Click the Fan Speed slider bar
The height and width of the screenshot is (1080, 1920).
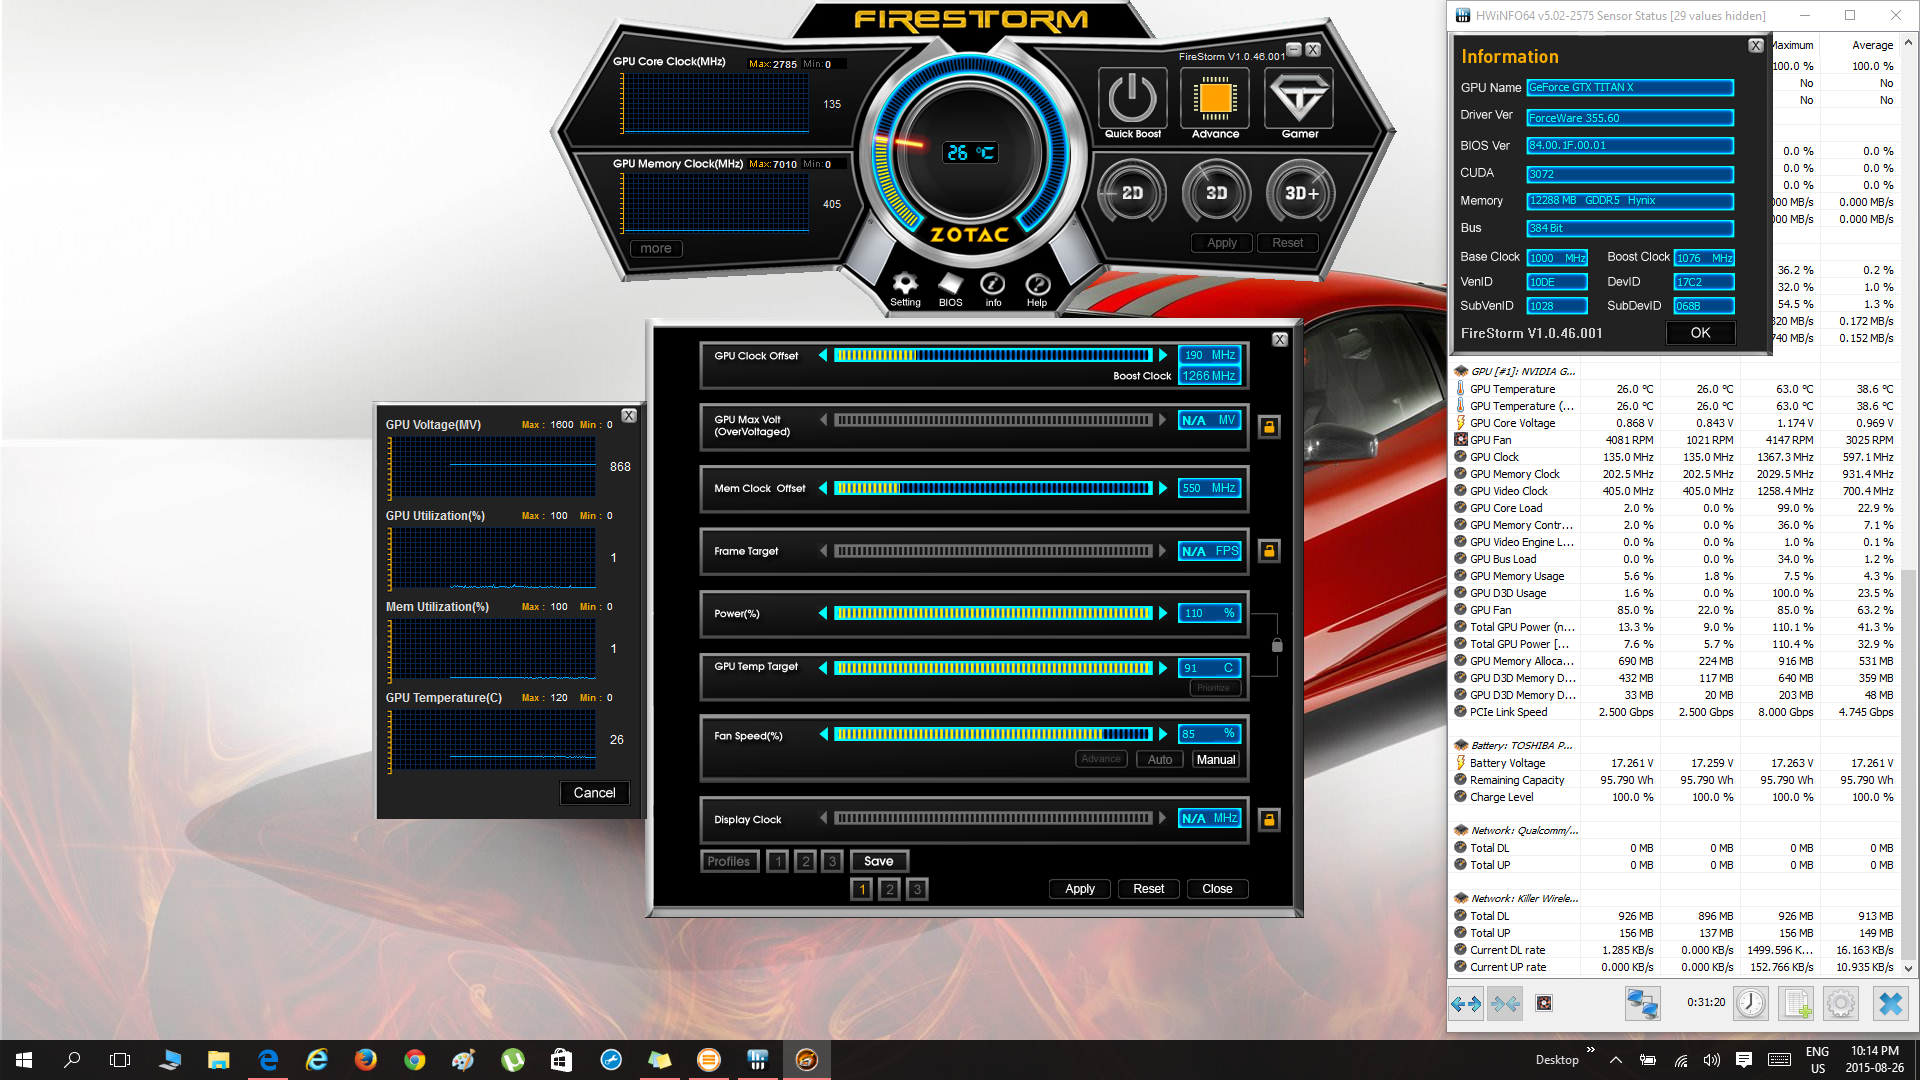pos(993,734)
